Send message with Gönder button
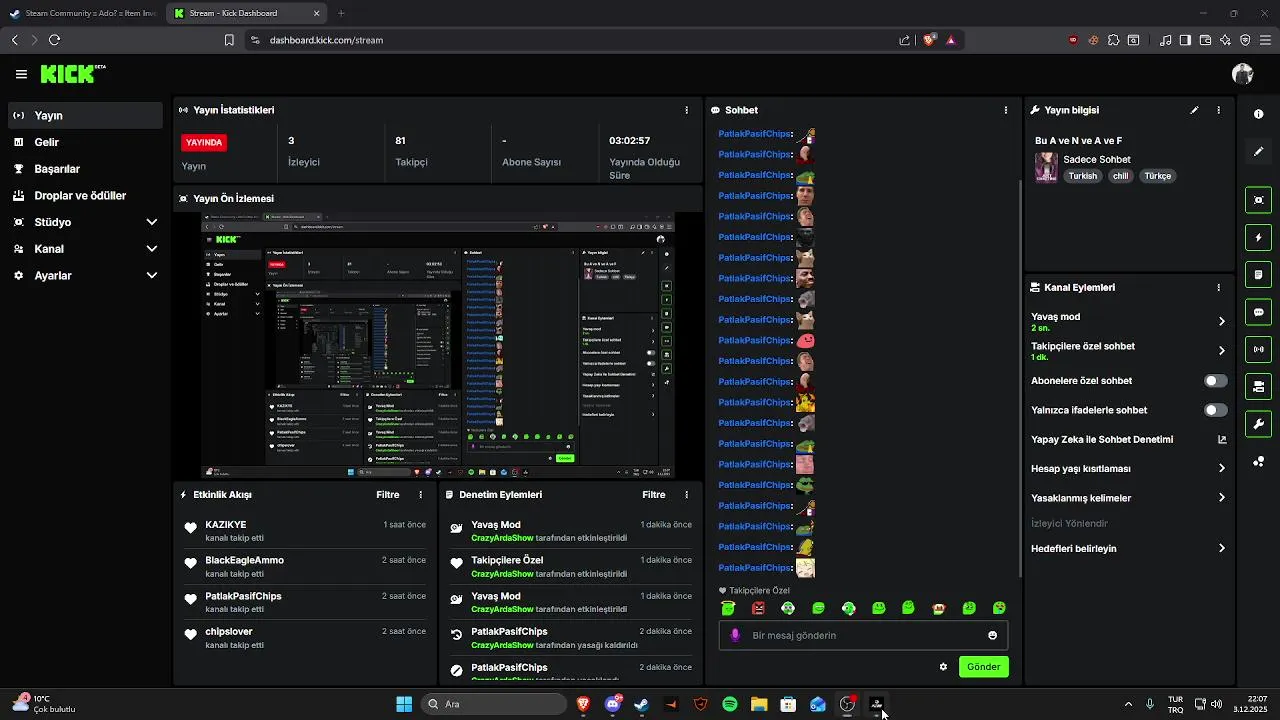1280x720 pixels. [x=983, y=666]
